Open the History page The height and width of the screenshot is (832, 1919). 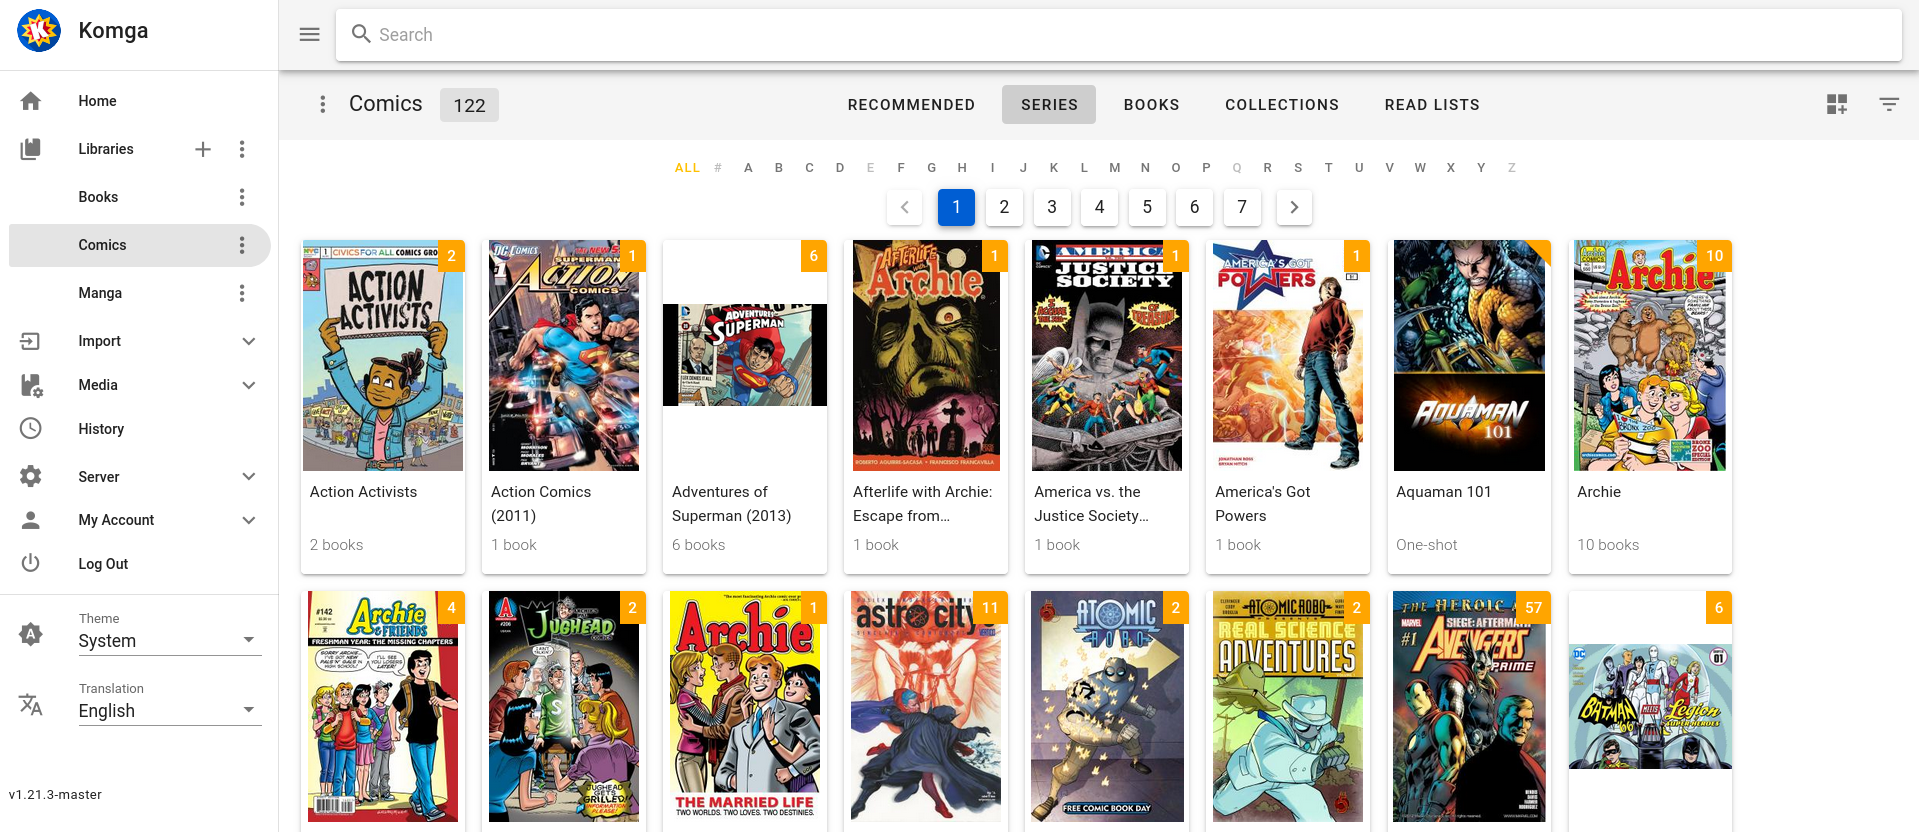click(x=101, y=429)
